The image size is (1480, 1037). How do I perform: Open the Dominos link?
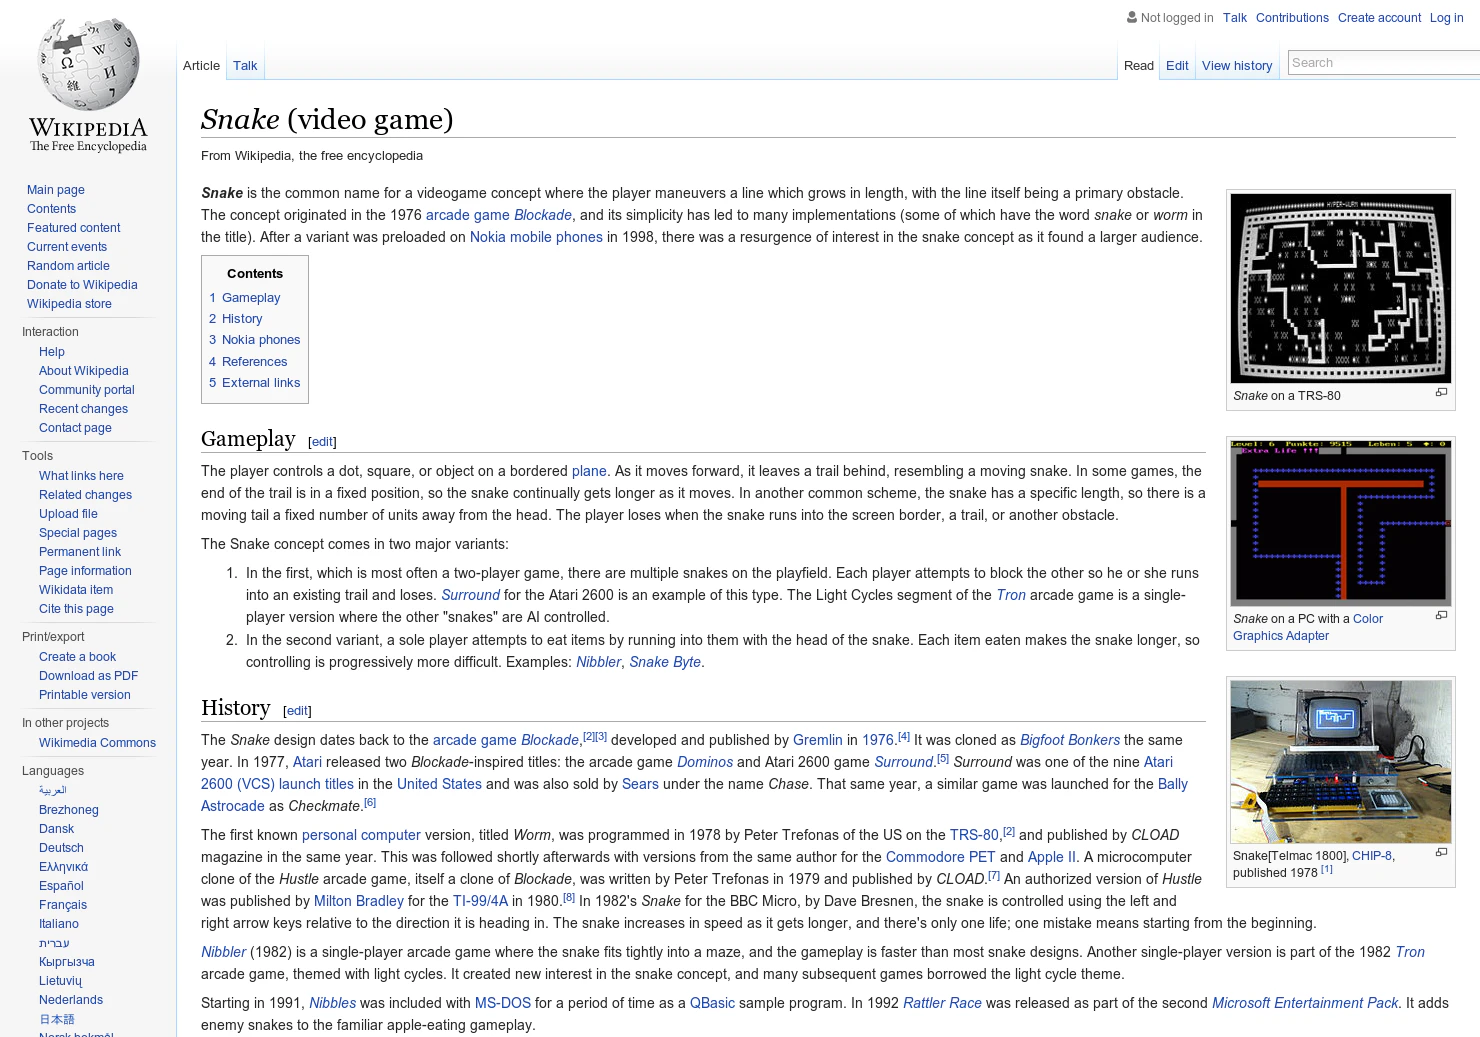pos(705,762)
